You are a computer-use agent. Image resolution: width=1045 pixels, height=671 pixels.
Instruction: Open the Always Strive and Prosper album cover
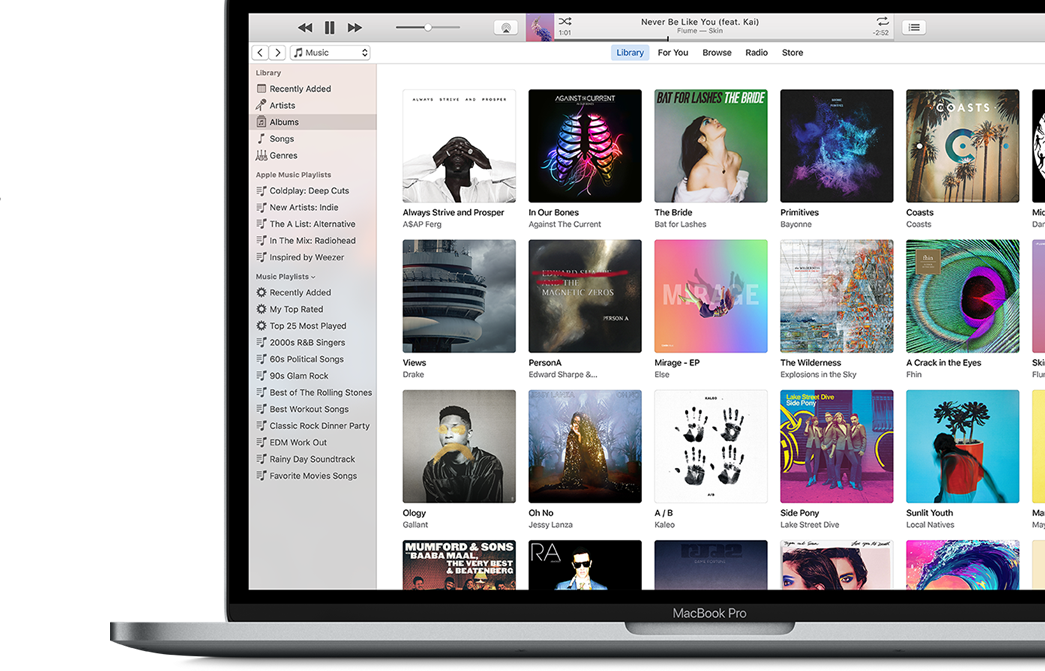[459, 146]
